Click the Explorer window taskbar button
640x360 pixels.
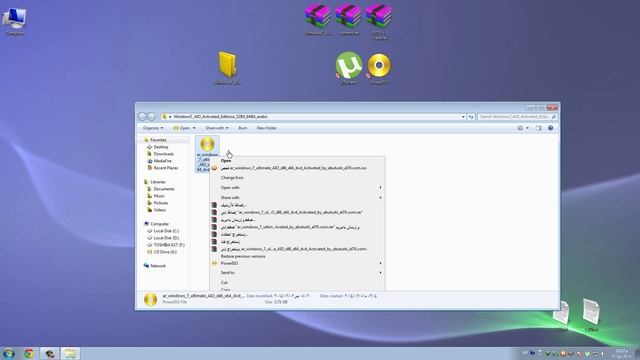pos(70,353)
